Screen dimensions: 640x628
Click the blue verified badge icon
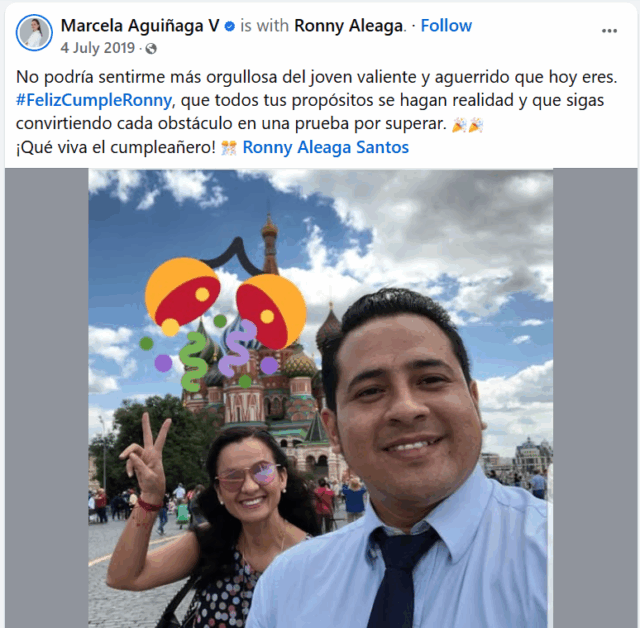pos(230,27)
